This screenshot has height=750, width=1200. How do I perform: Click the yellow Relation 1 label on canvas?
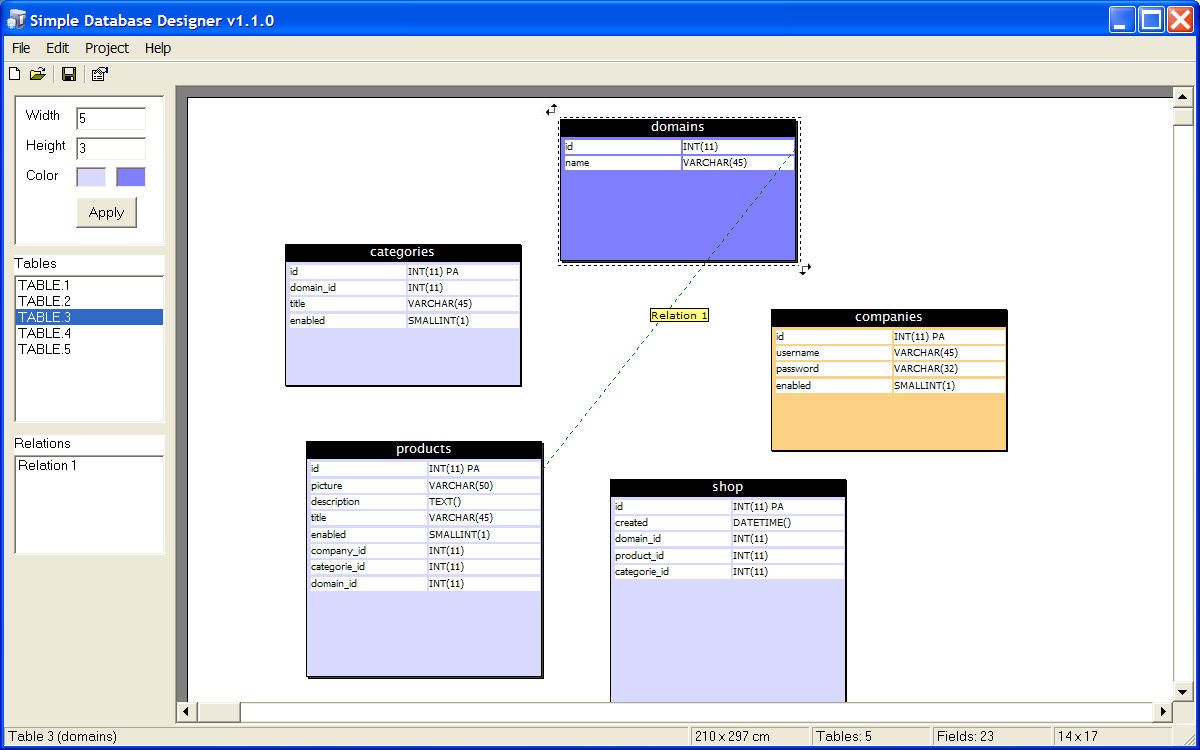point(679,316)
